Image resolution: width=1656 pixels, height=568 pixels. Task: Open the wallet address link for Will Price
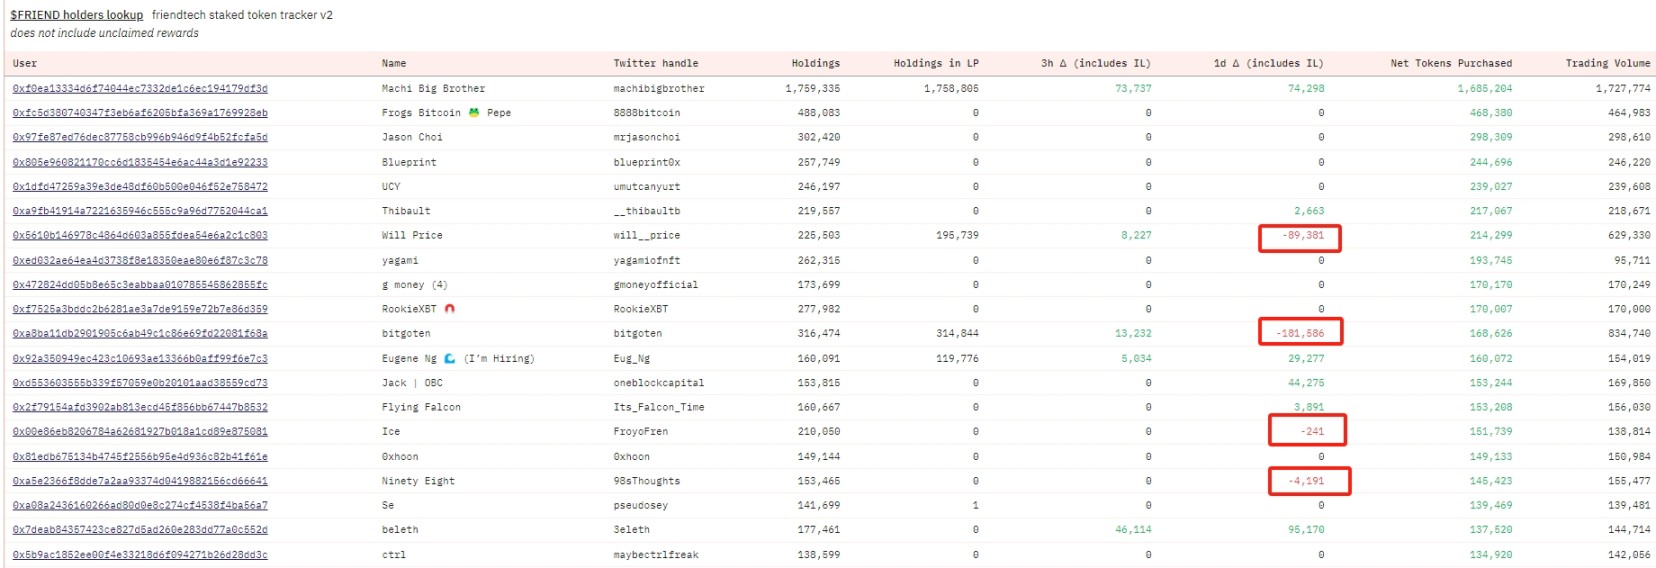coord(140,236)
